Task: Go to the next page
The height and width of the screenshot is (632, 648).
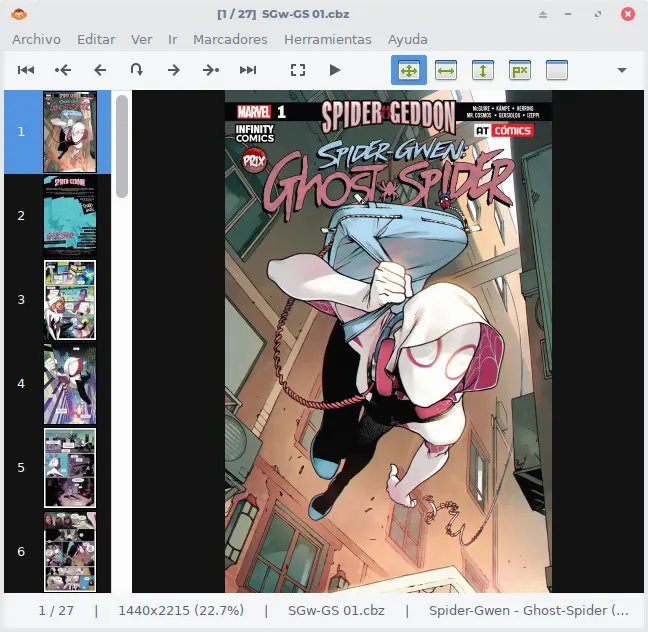Action: [x=174, y=70]
